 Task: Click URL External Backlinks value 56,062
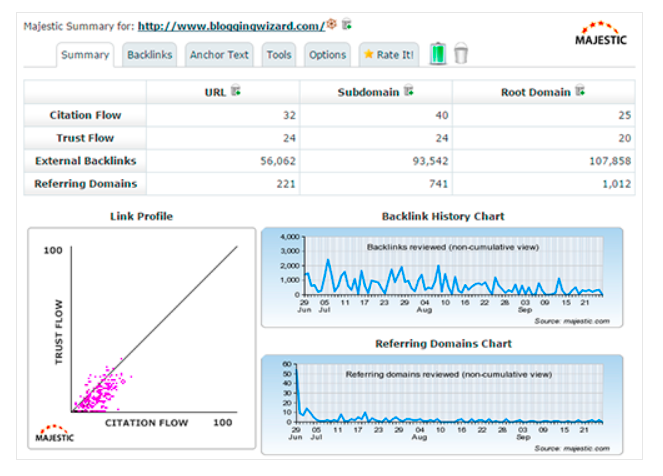[x=278, y=161]
